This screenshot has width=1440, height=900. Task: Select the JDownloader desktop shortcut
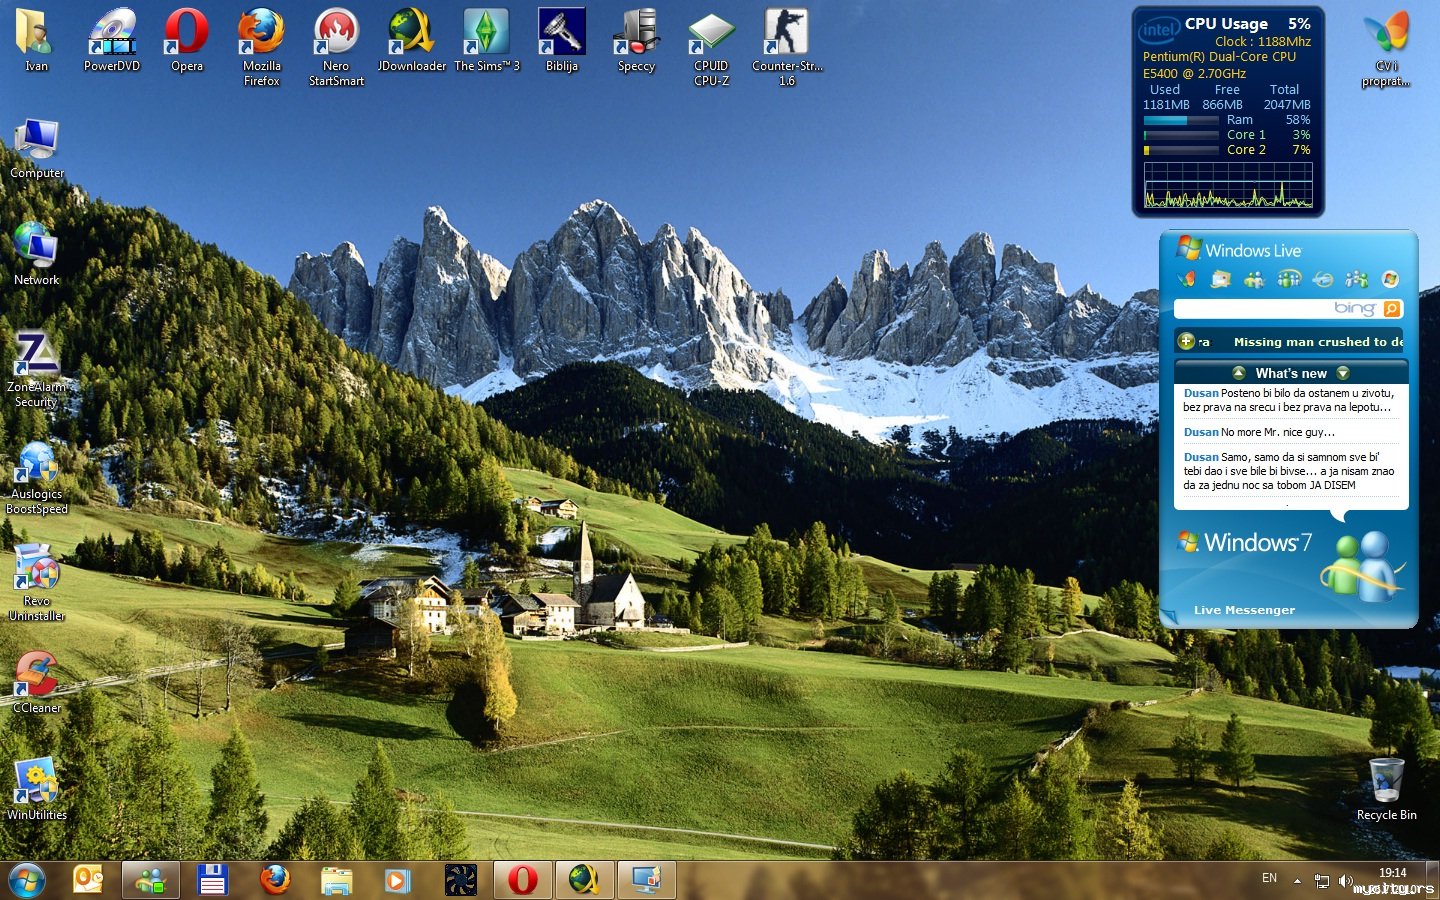[412, 40]
